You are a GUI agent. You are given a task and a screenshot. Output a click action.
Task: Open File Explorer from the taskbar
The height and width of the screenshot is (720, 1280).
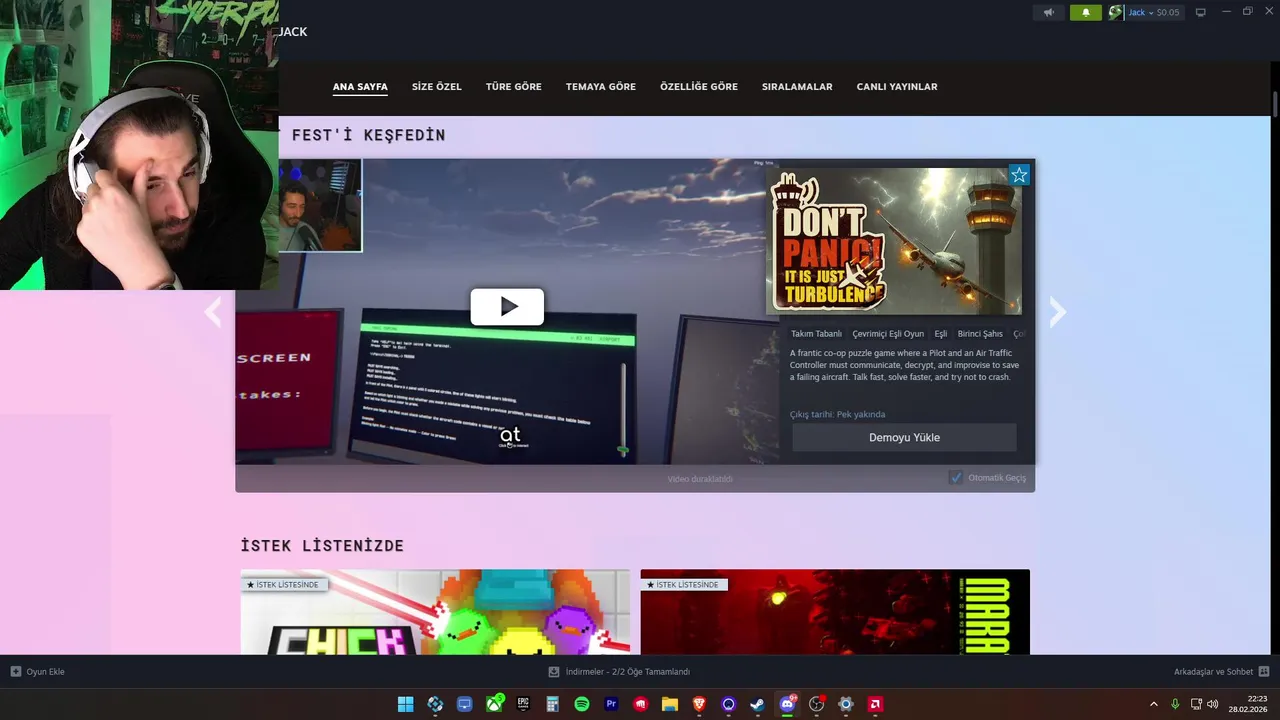(670, 704)
